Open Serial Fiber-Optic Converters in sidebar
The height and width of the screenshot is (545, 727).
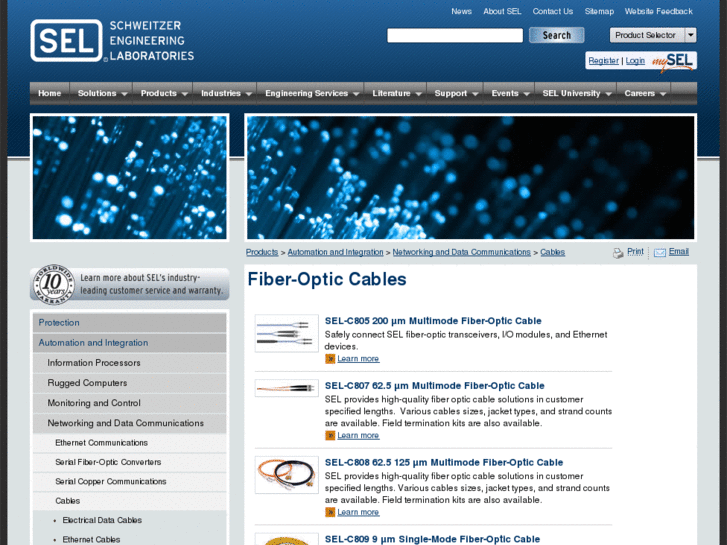129,462
